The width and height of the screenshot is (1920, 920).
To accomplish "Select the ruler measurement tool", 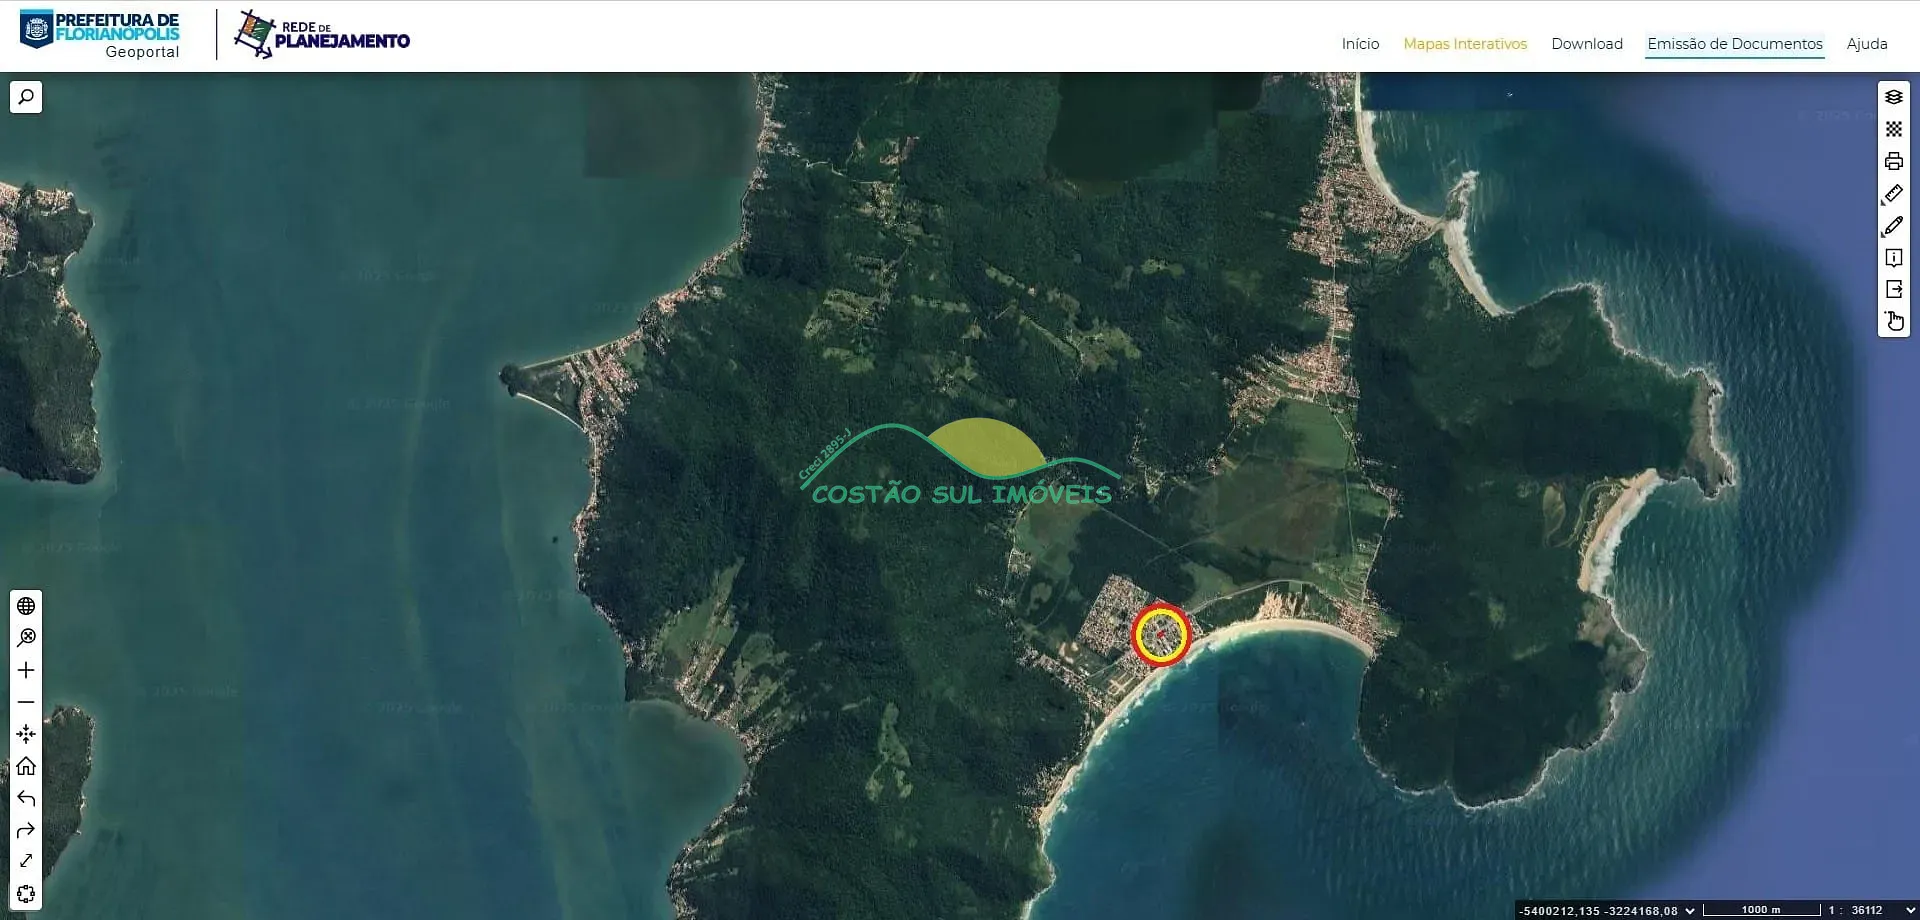I will click(1894, 193).
